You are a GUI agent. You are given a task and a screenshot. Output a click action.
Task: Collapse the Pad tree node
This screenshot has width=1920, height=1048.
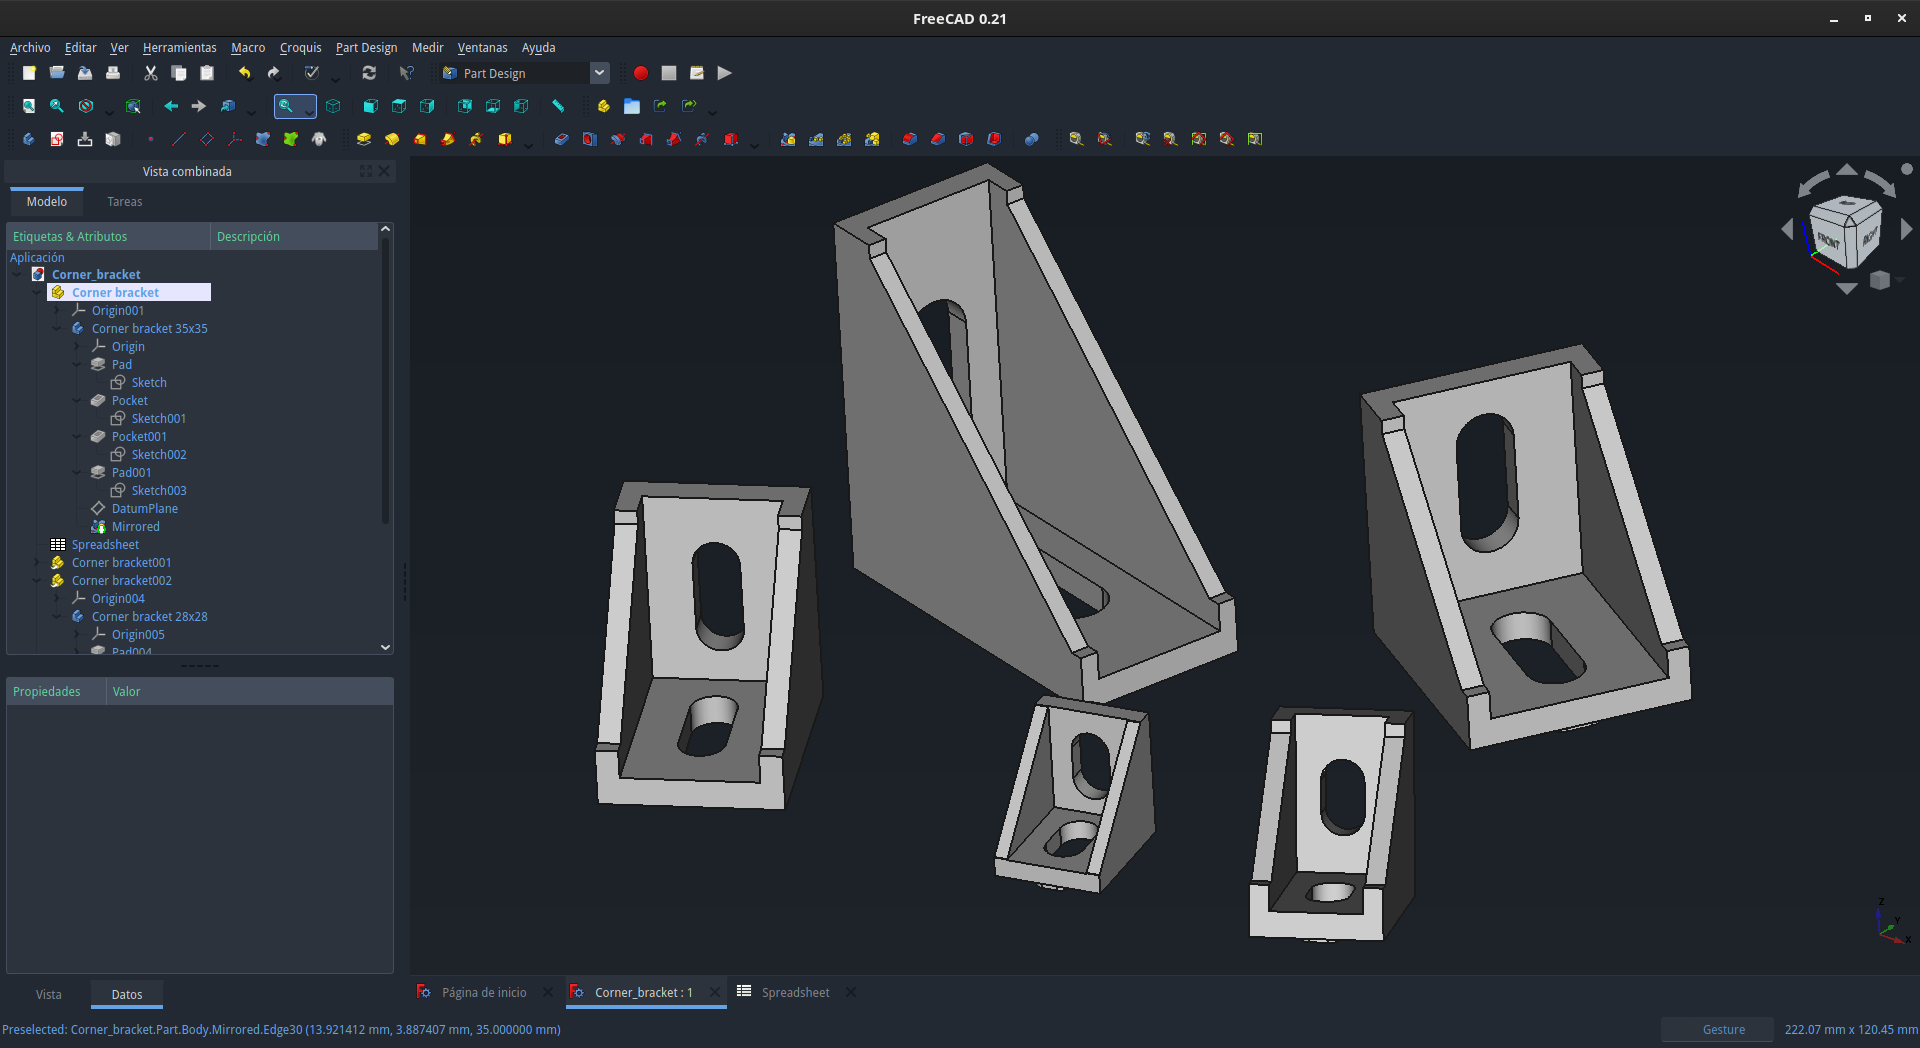[x=78, y=365]
